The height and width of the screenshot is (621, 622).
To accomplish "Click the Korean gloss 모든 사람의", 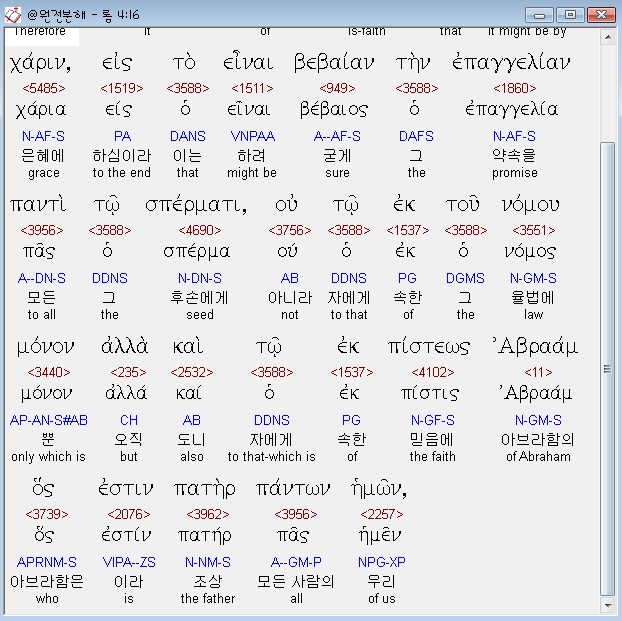I will pos(296,582).
